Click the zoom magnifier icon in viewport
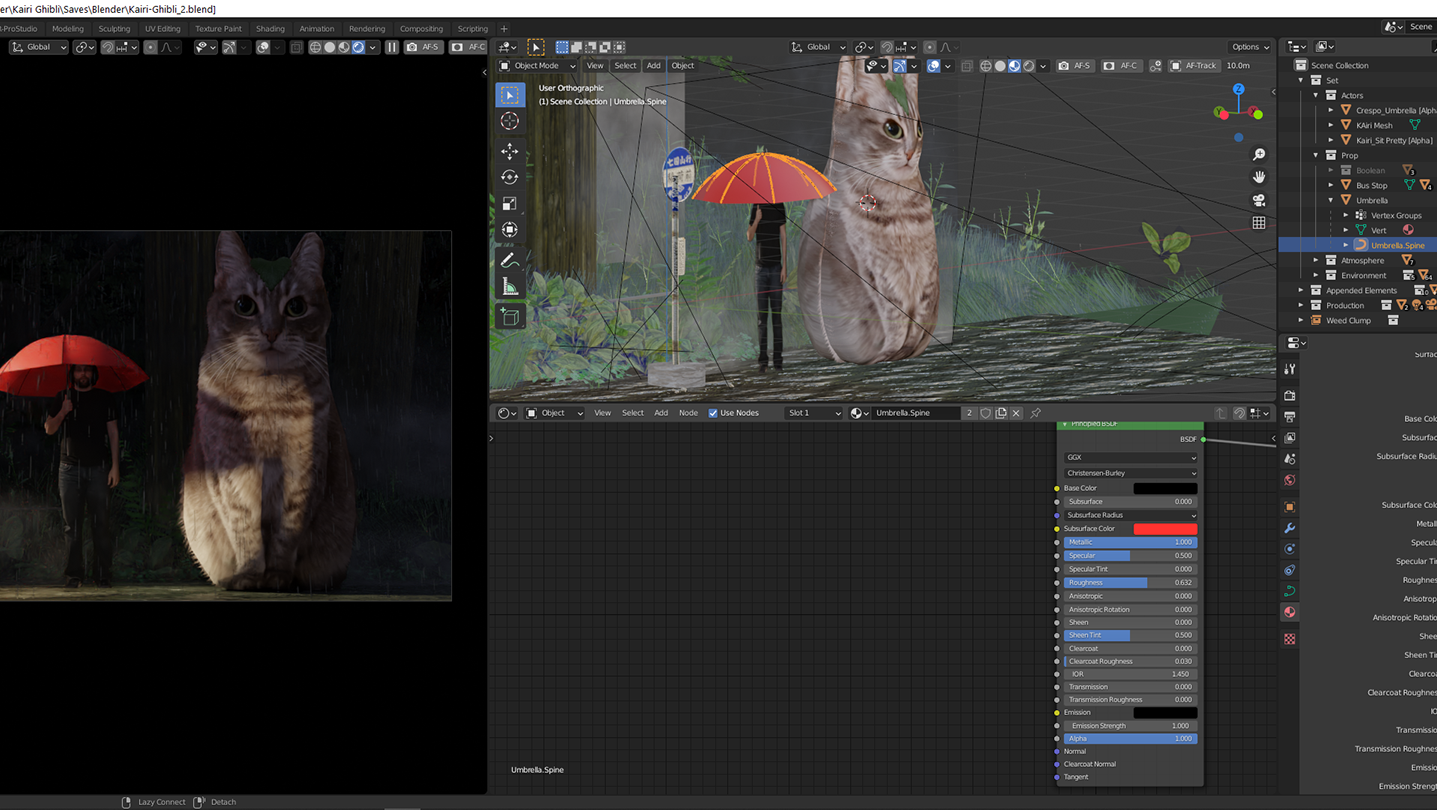This screenshot has width=1437, height=810. [x=1259, y=154]
